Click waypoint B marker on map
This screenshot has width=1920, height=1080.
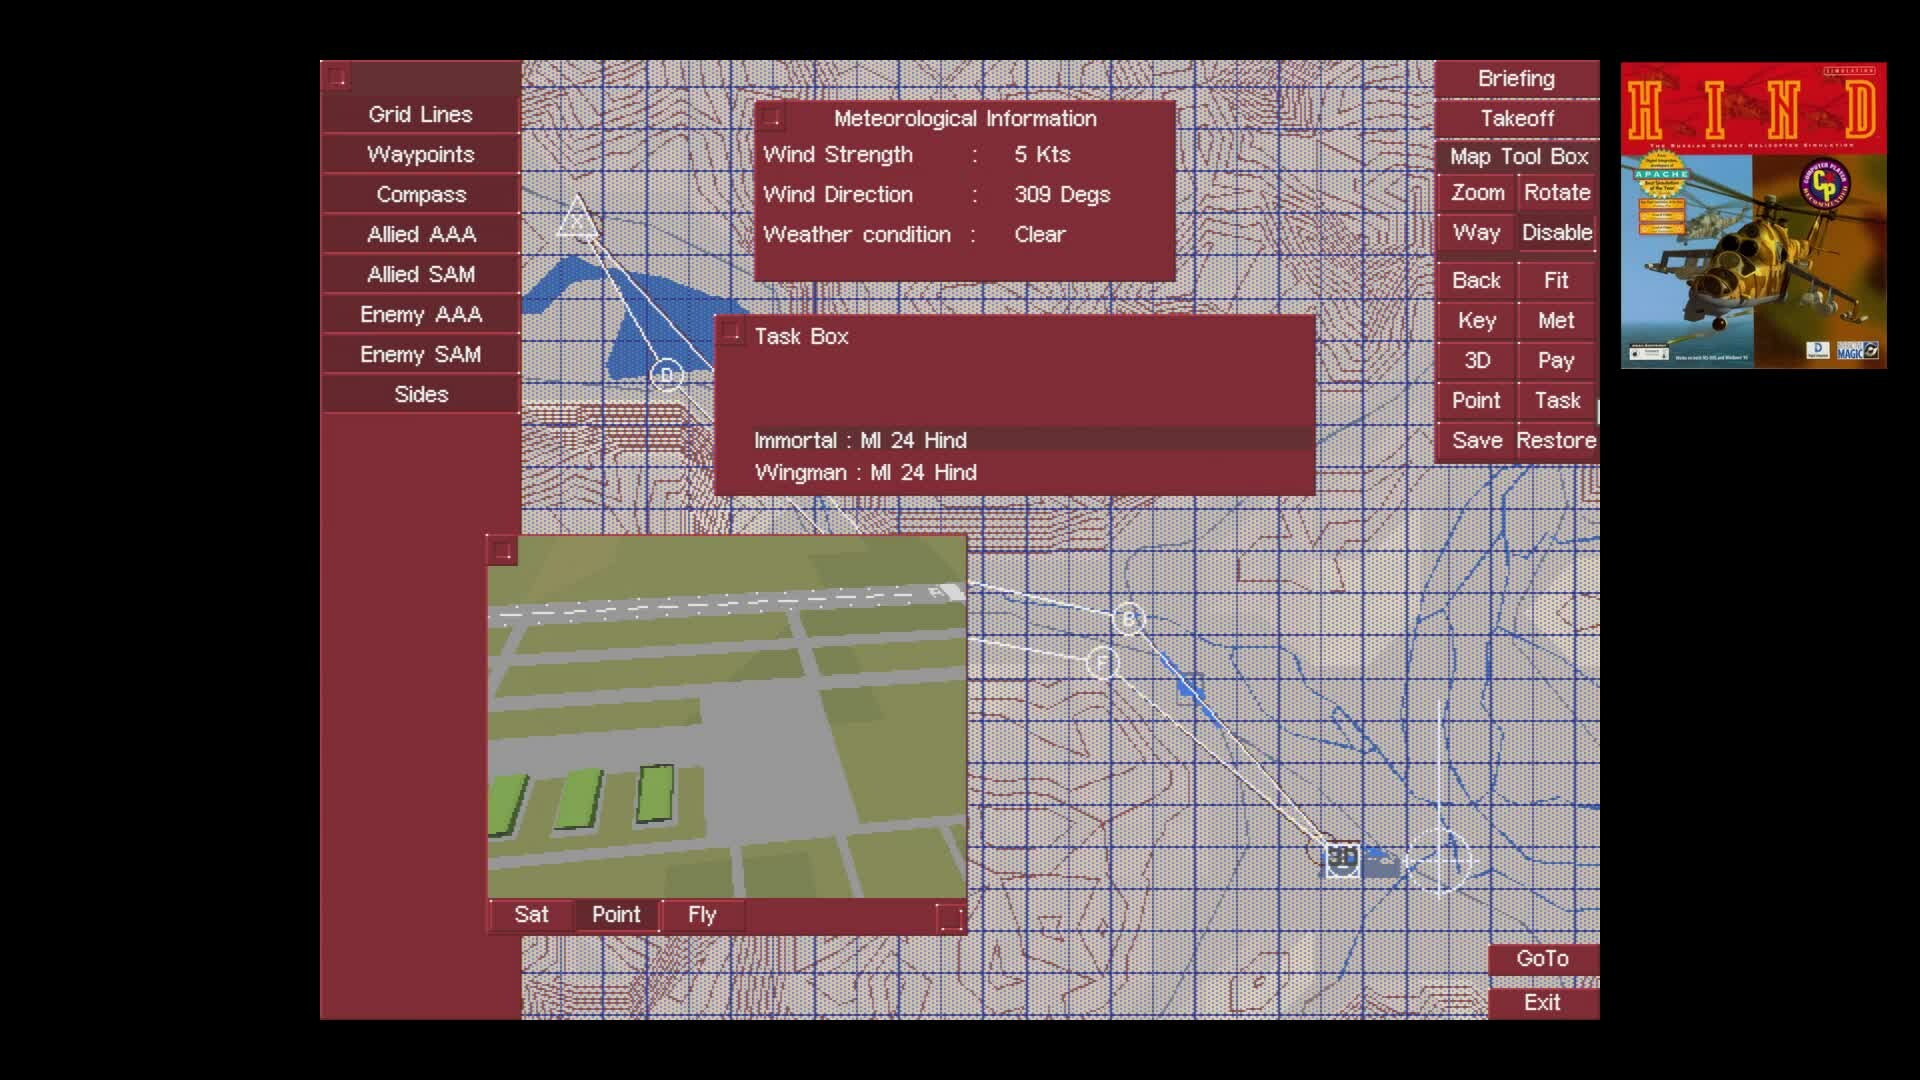pyautogui.click(x=1129, y=618)
